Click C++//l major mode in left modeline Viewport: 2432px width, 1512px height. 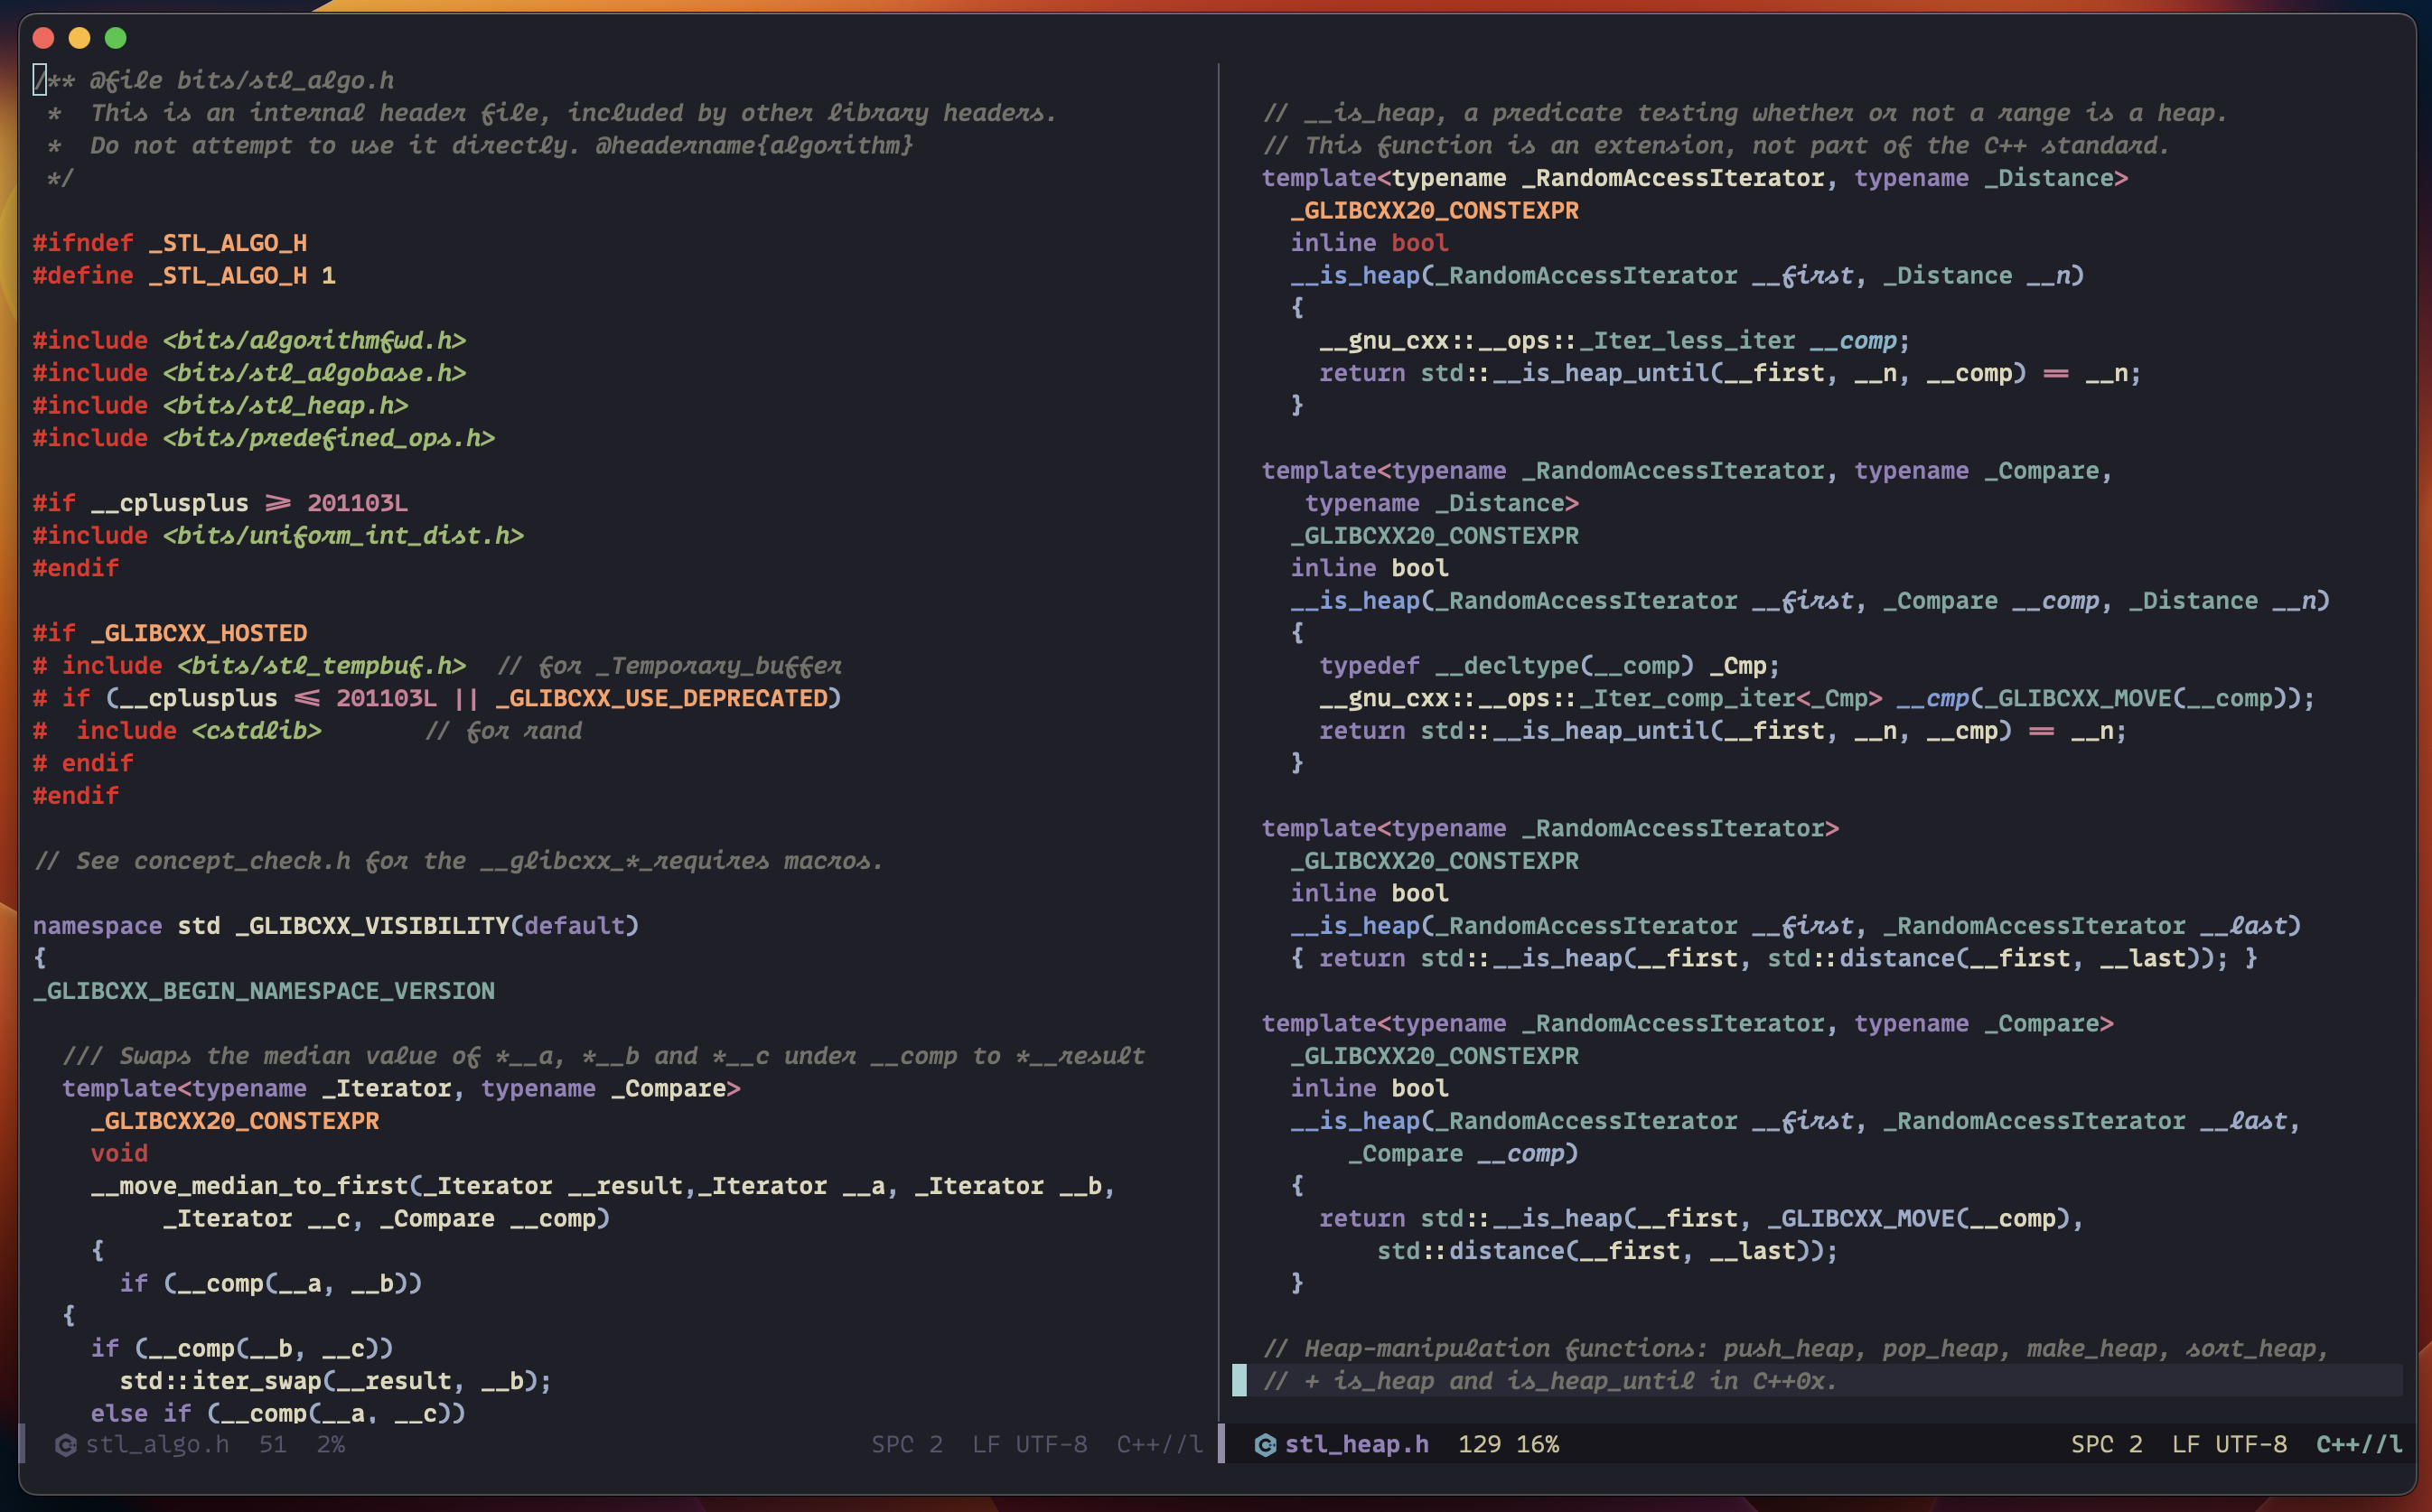click(1159, 1444)
